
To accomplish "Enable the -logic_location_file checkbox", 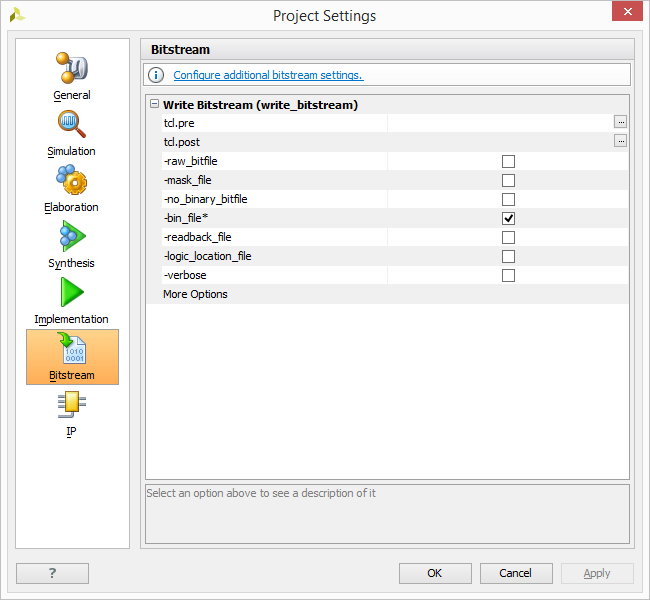I will [508, 257].
